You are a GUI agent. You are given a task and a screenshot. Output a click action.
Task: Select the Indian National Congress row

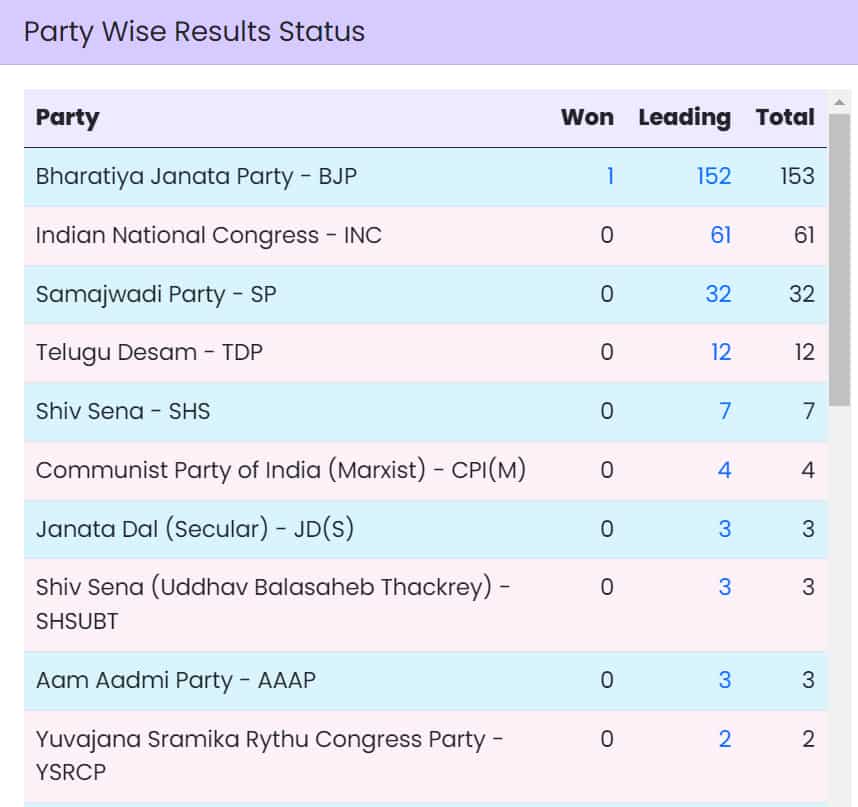click(x=300, y=235)
